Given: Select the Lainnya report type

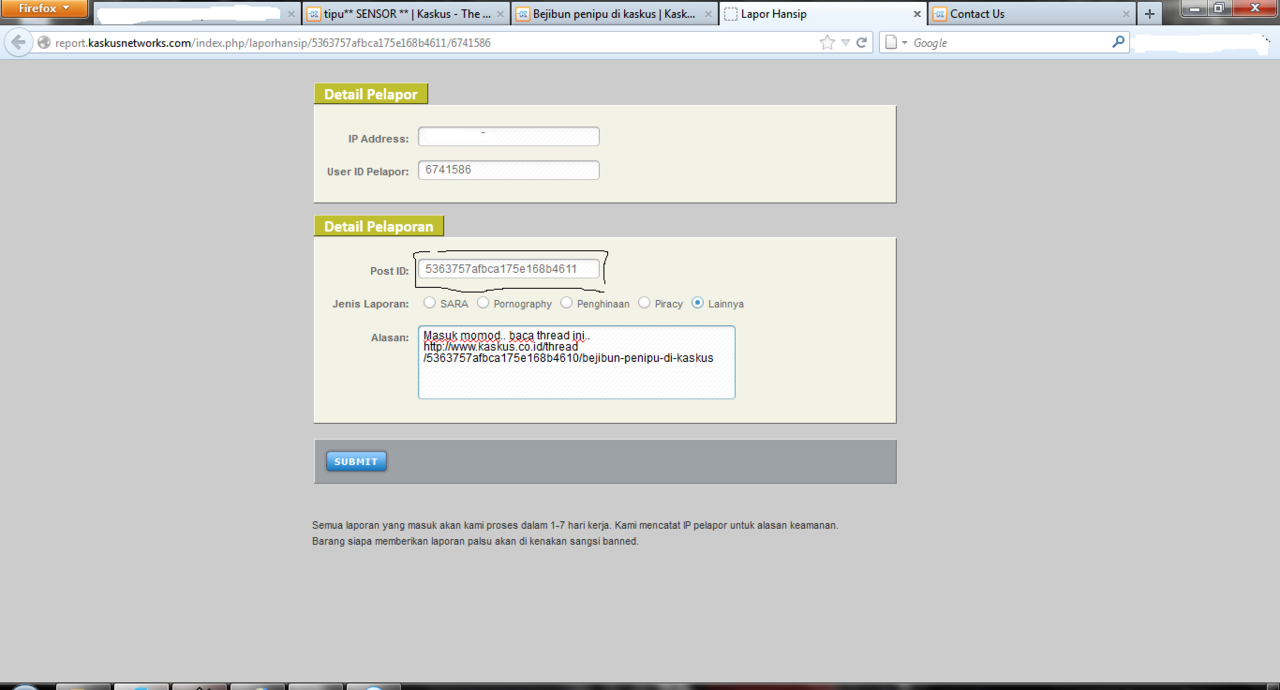Looking at the screenshot, I should 698,303.
